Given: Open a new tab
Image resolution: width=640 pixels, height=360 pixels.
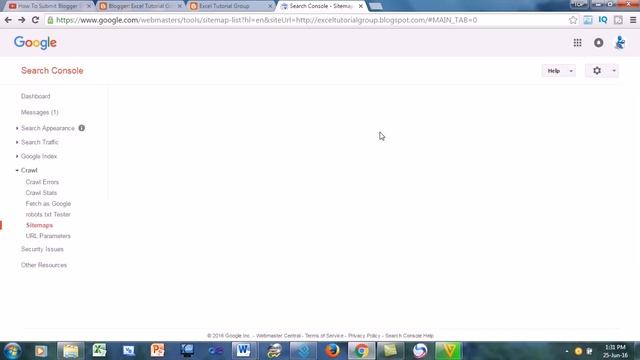Looking at the screenshot, I should 376,6.
